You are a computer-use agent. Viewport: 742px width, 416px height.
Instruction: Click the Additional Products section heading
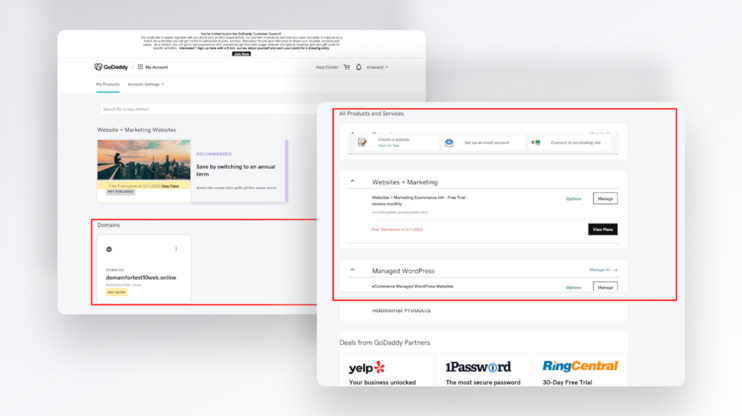pyautogui.click(x=401, y=310)
